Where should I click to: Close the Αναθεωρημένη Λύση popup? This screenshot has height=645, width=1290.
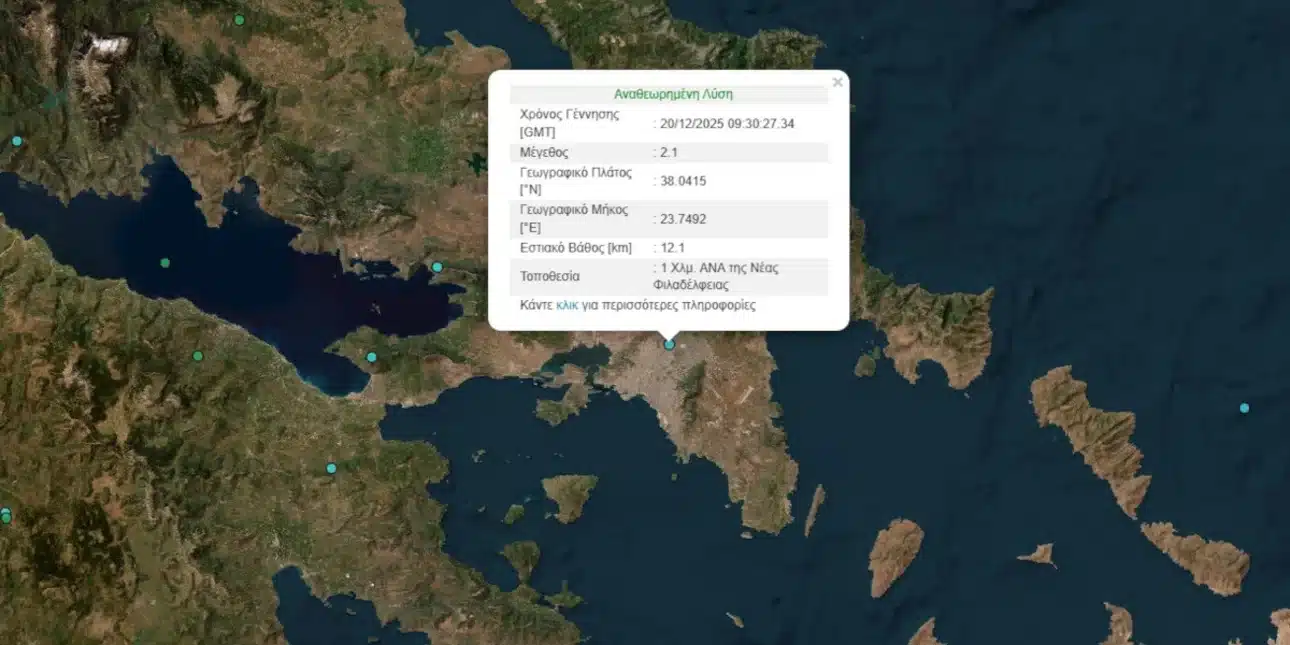[837, 82]
